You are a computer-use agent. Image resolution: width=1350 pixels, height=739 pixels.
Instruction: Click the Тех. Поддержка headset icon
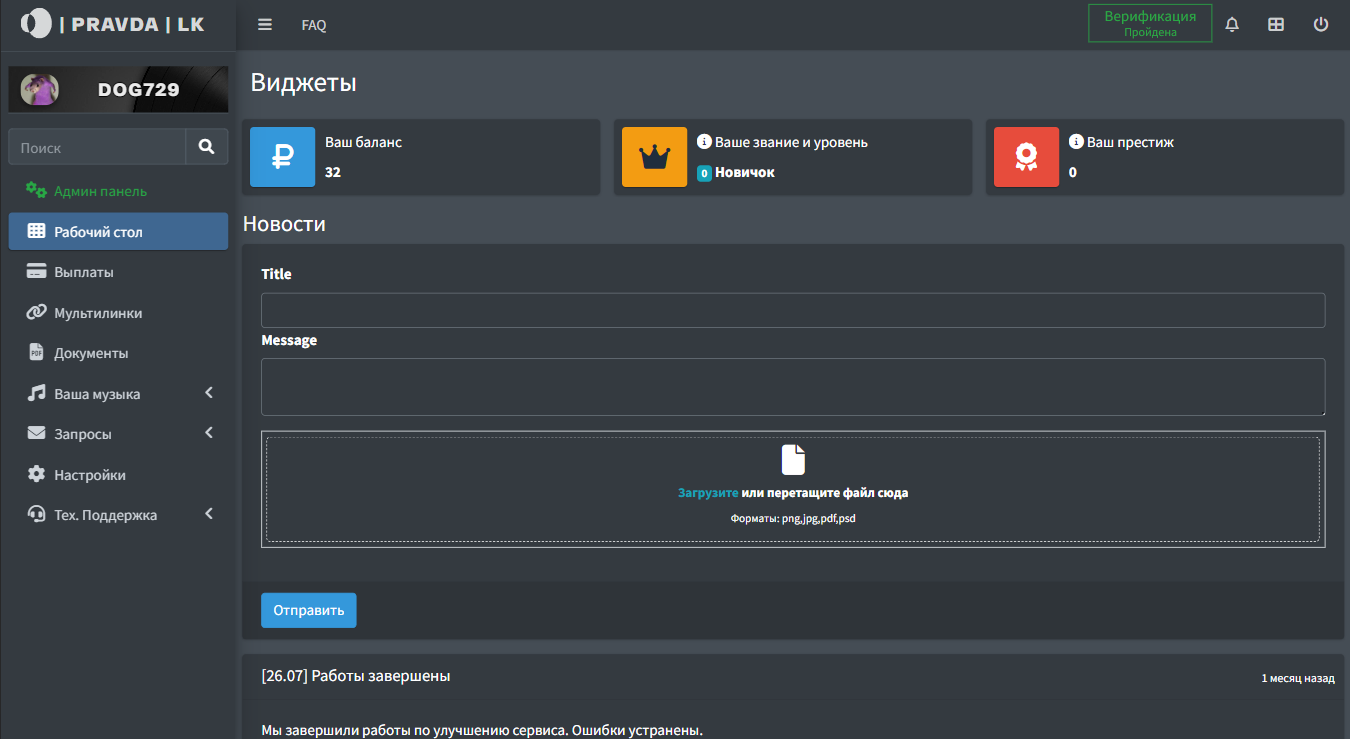tap(36, 514)
